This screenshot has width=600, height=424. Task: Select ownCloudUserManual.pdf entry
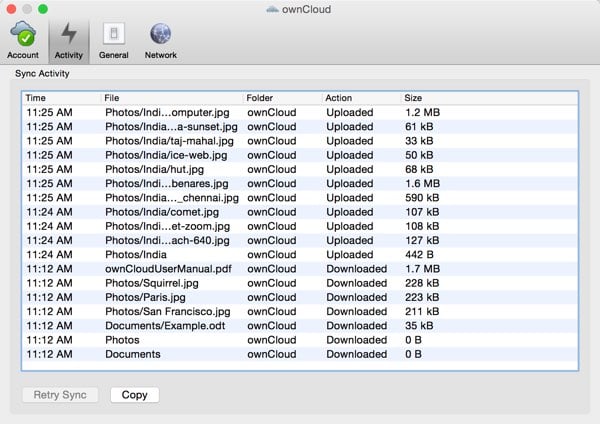(168, 269)
